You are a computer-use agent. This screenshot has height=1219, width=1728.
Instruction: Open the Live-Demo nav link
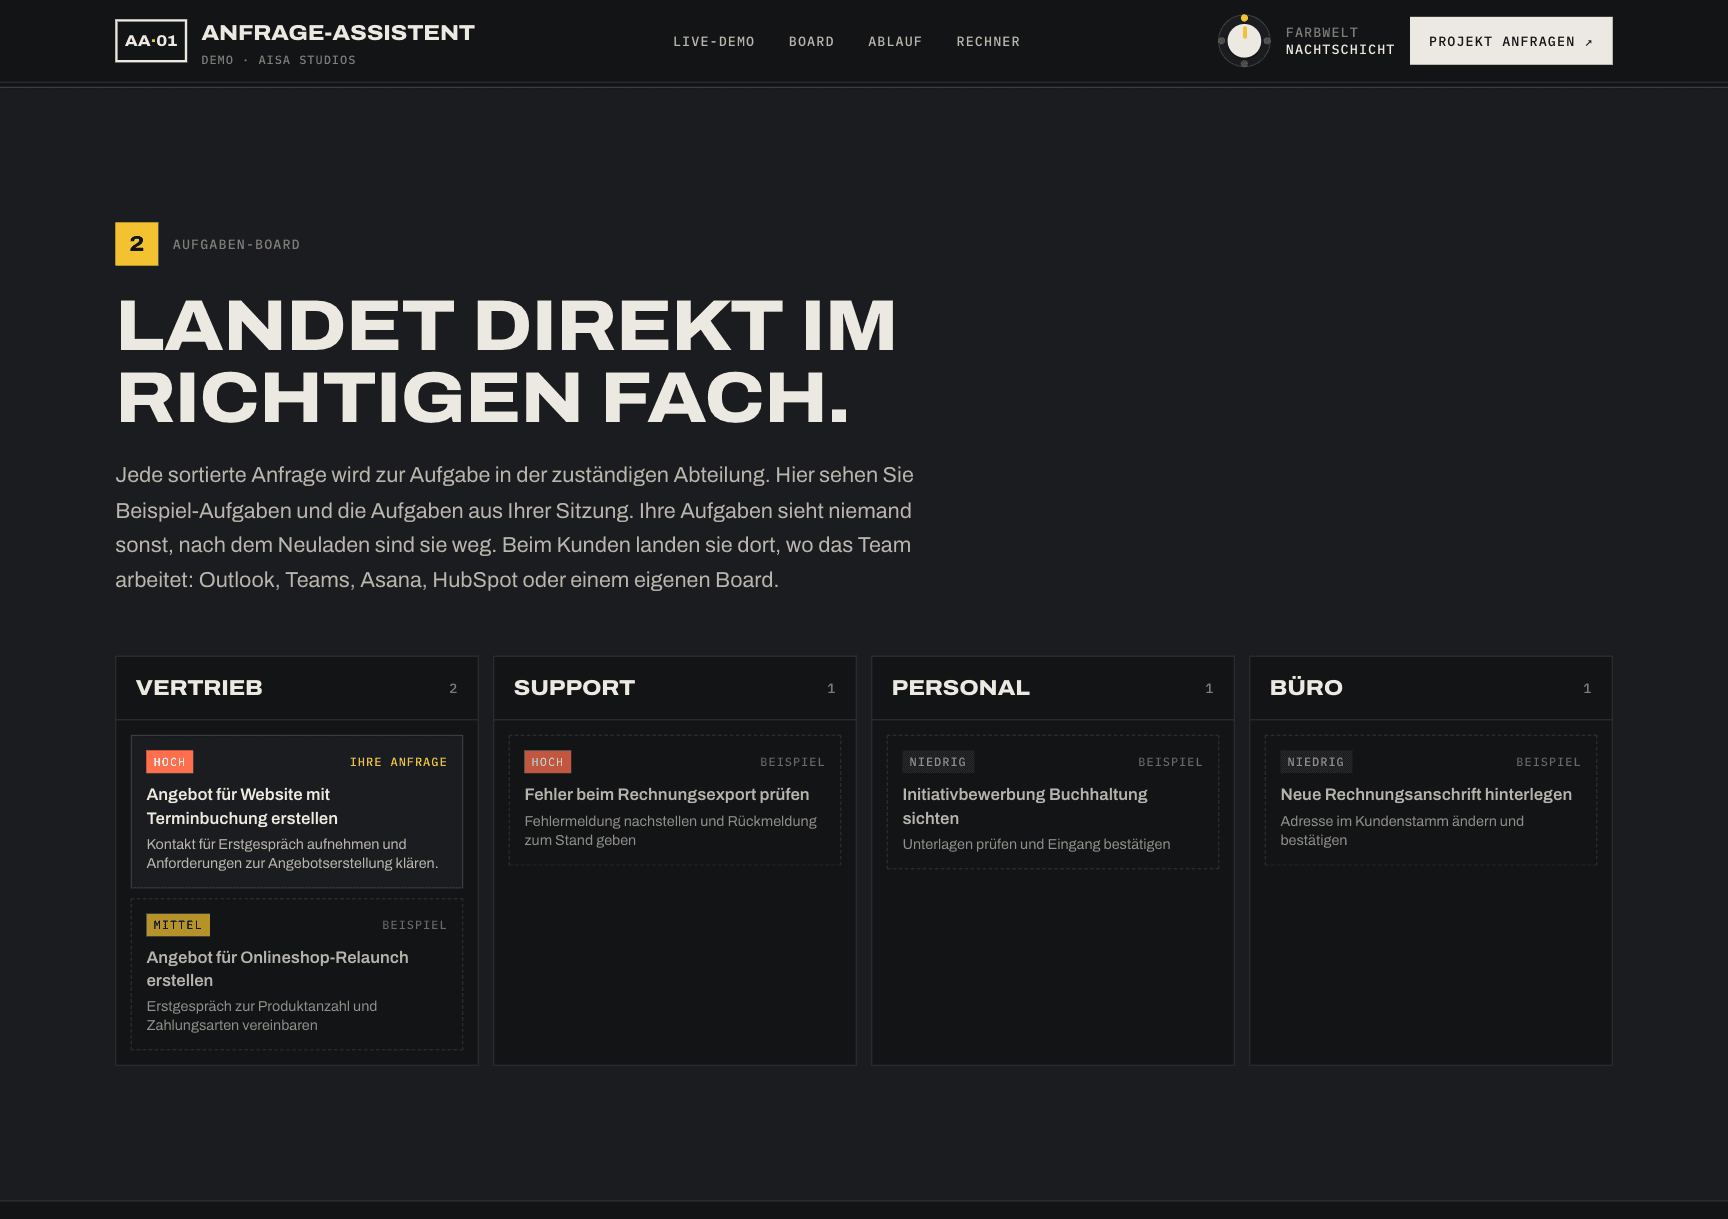(x=714, y=42)
